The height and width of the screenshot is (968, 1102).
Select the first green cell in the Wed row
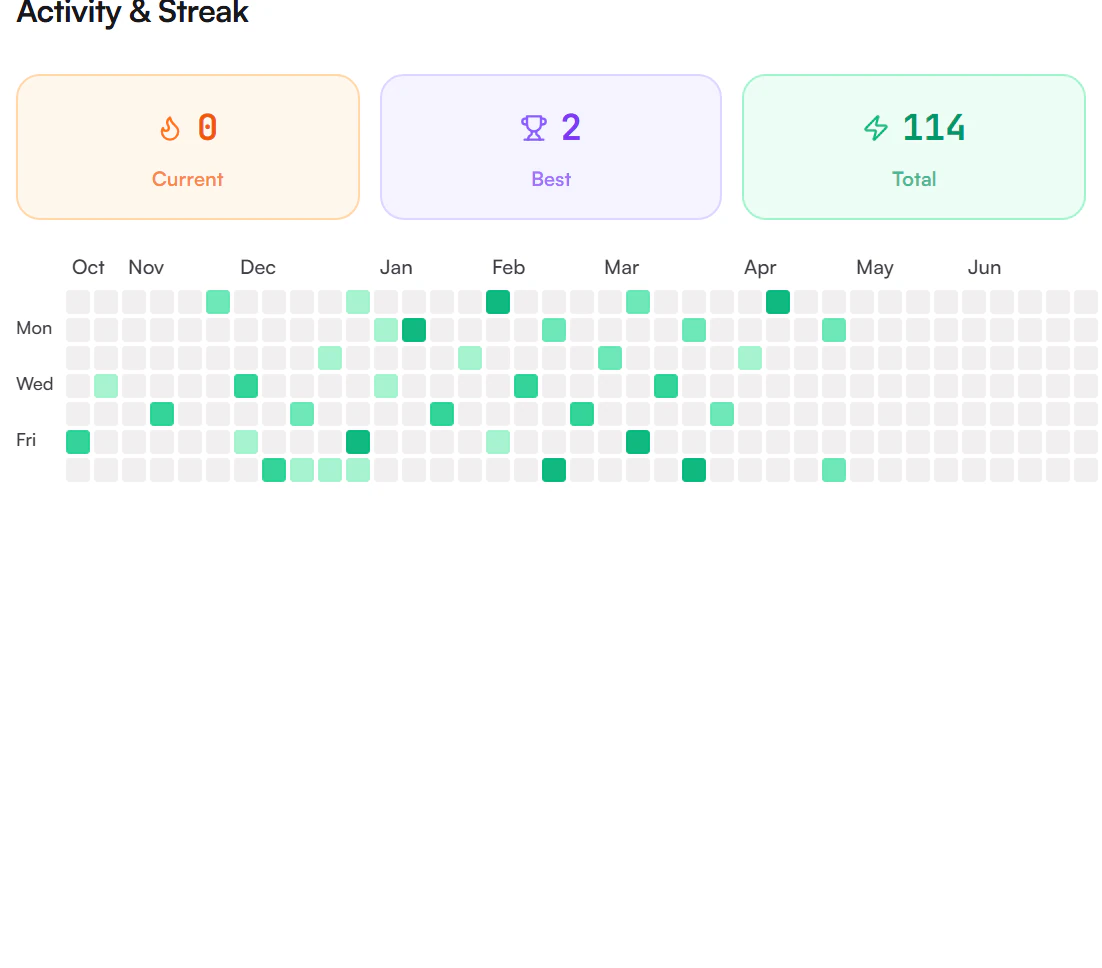[x=106, y=386]
